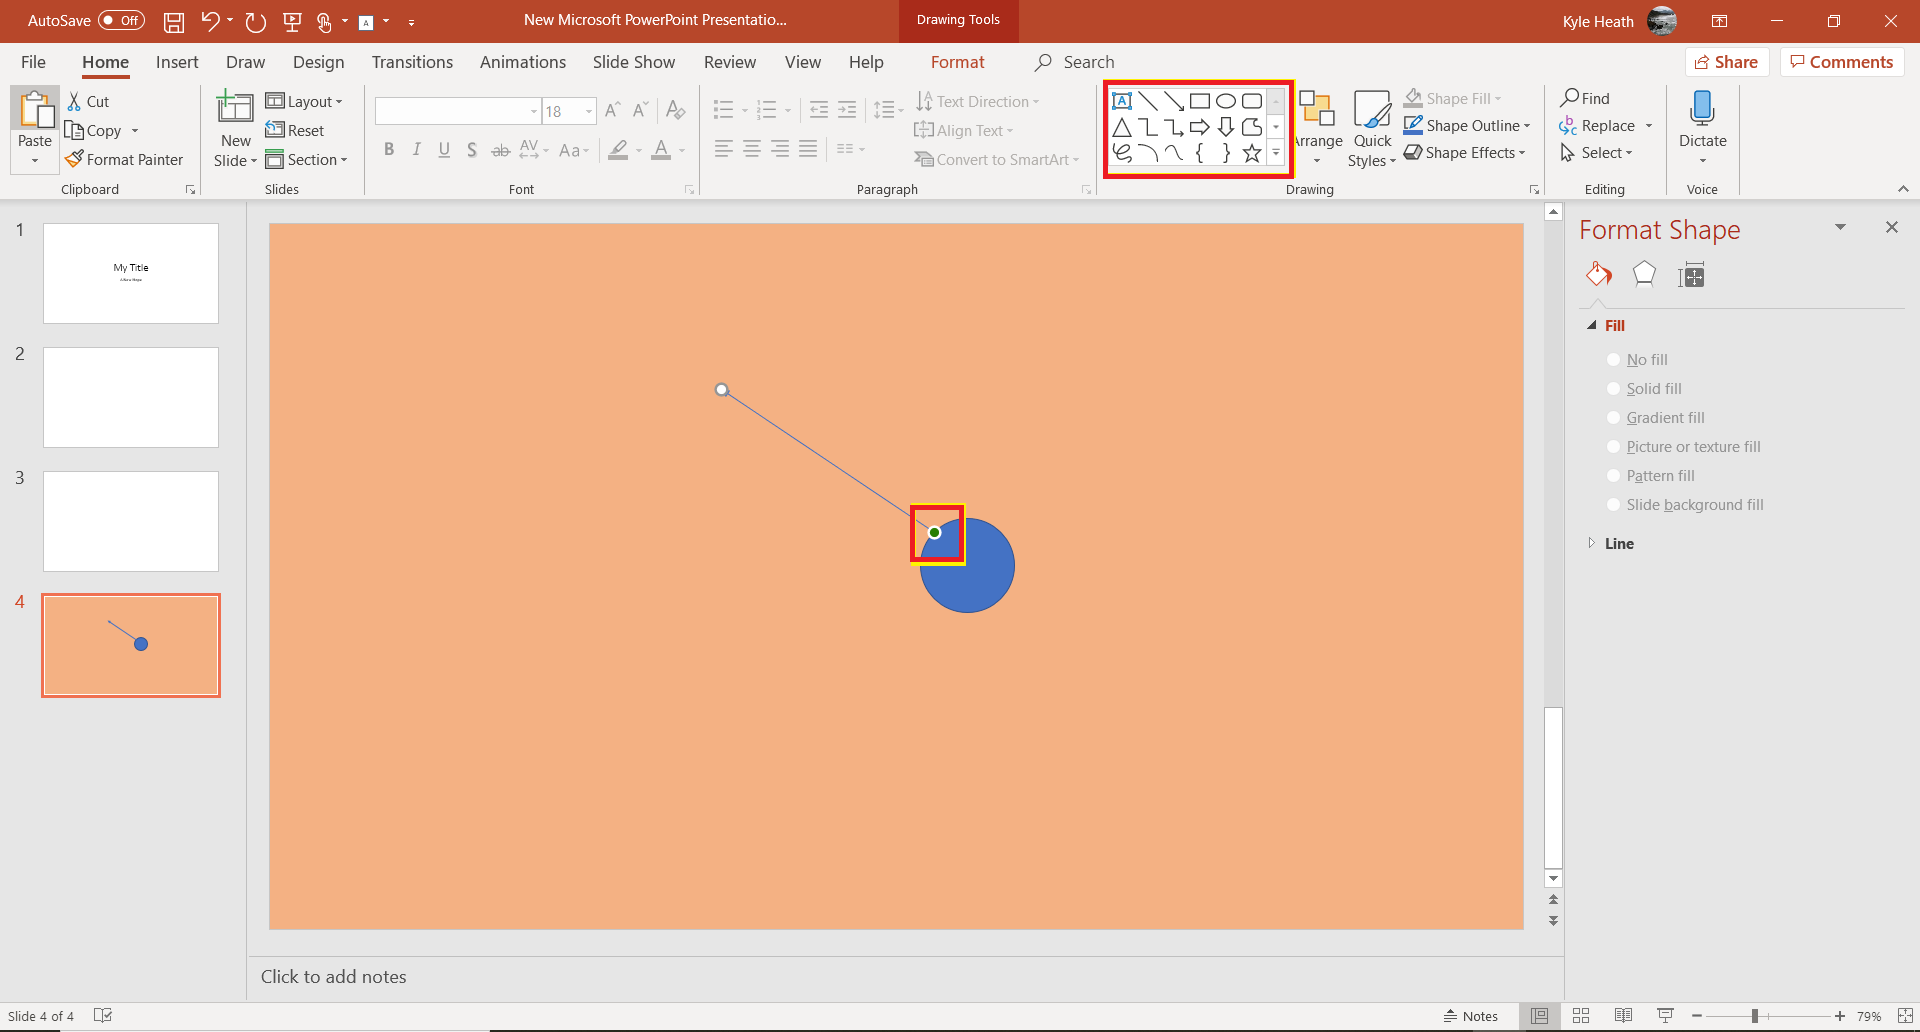Click the Format Painter icon
The image size is (1920, 1032).
(x=73, y=159)
